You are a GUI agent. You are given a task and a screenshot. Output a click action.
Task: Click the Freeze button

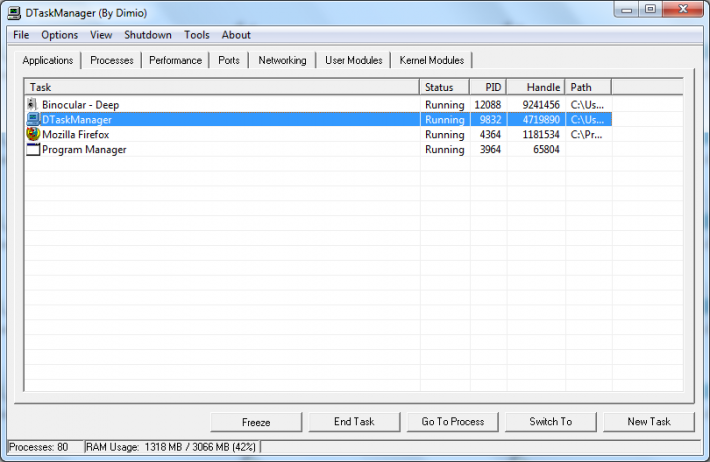(256, 422)
